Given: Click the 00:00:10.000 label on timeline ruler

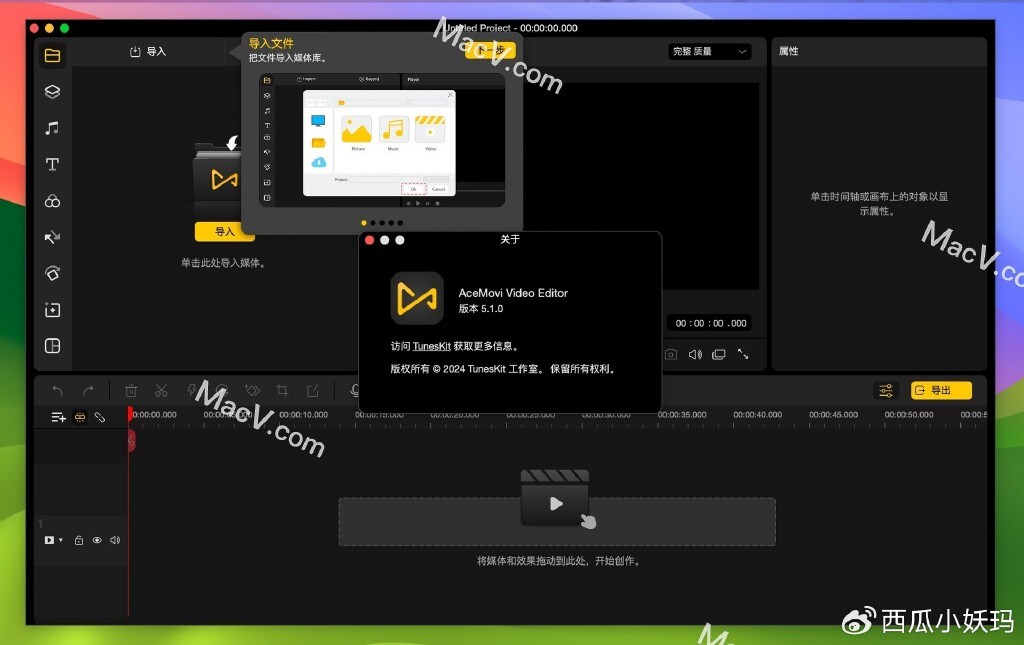Looking at the screenshot, I should tap(304, 415).
